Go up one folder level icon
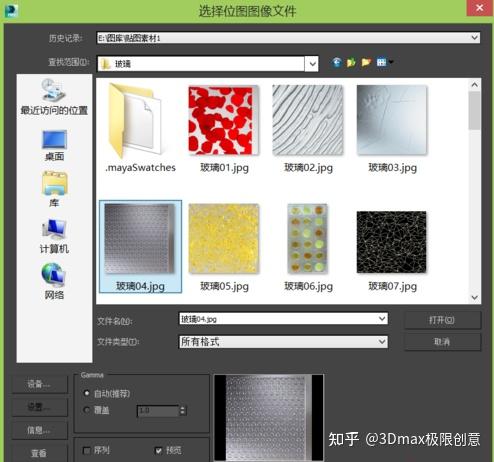 (x=351, y=62)
